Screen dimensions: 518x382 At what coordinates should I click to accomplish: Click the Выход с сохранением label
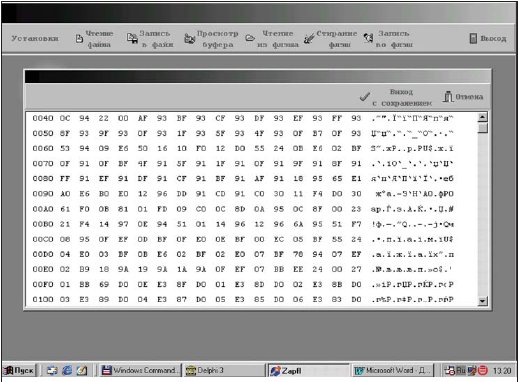click(x=402, y=97)
